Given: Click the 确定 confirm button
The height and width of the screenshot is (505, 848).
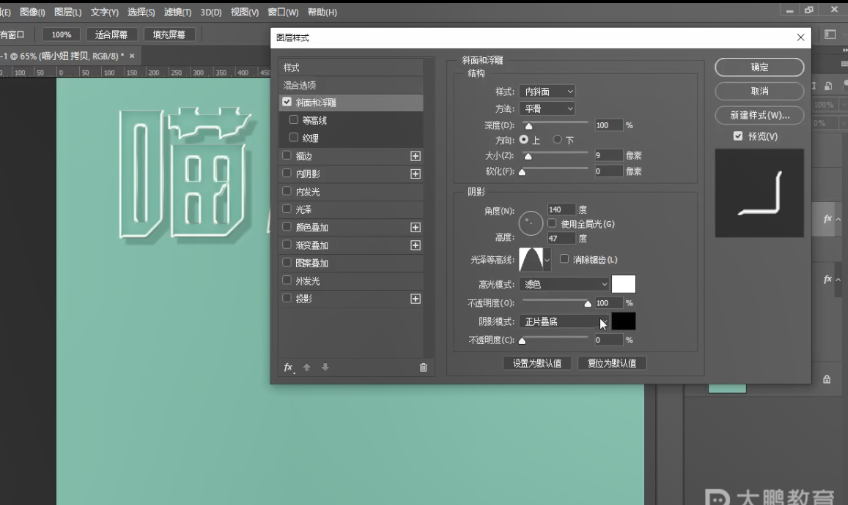Looking at the screenshot, I should pyautogui.click(x=759, y=67).
